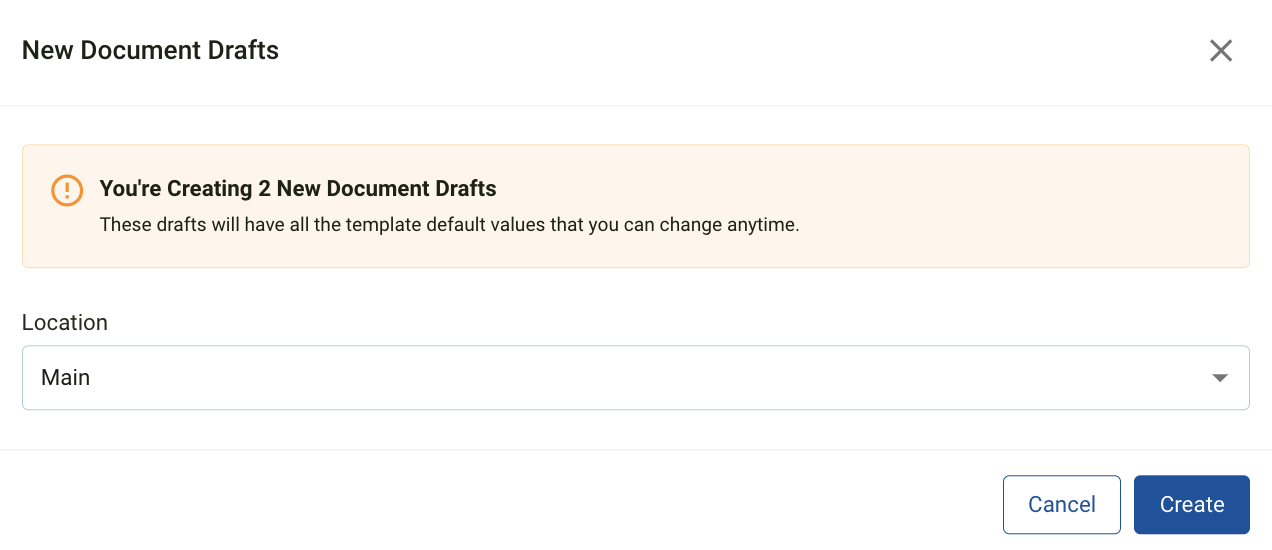
Task: Dismiss dialog using the X icon
Action: (x=1220, y=51)
